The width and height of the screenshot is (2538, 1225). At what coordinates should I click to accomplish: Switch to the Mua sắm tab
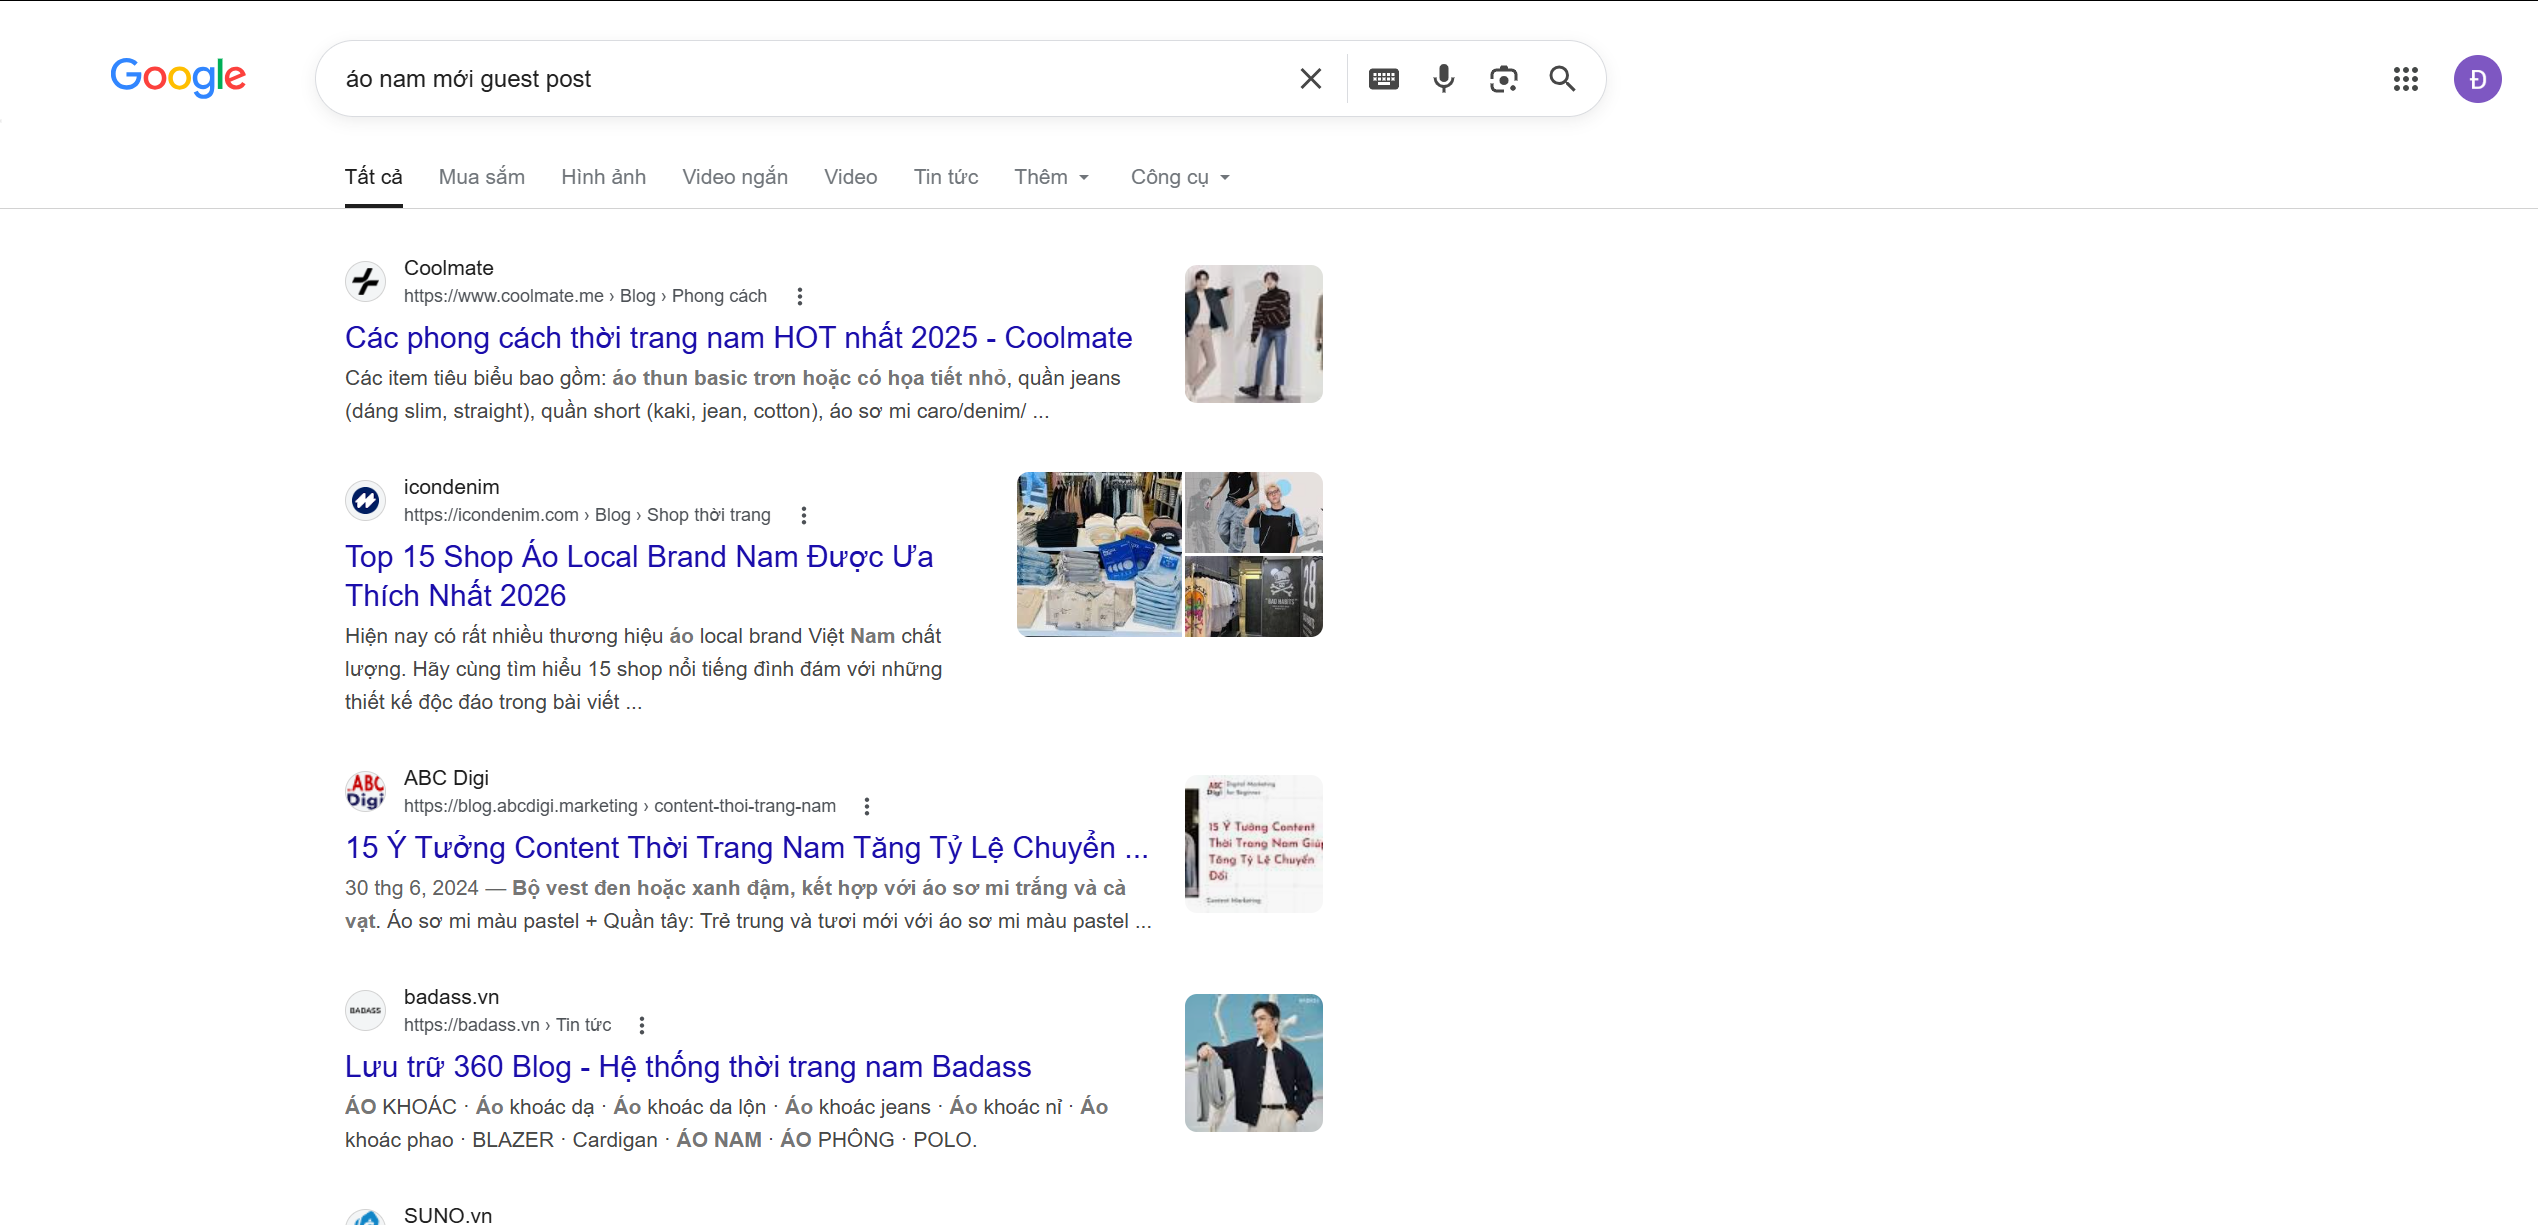482,177
